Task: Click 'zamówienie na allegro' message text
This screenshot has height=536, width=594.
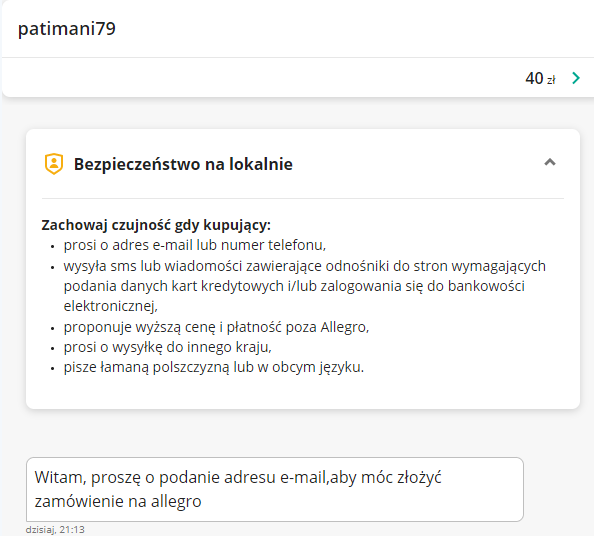Action: pyautogui.click(x=118, y=501)
